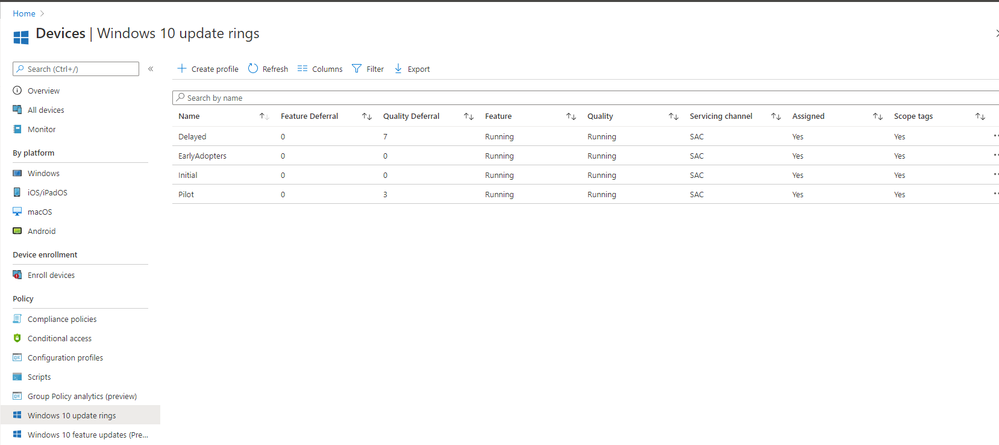Click the Configuration profiles icon
The image size is (999, 445).
18,358
